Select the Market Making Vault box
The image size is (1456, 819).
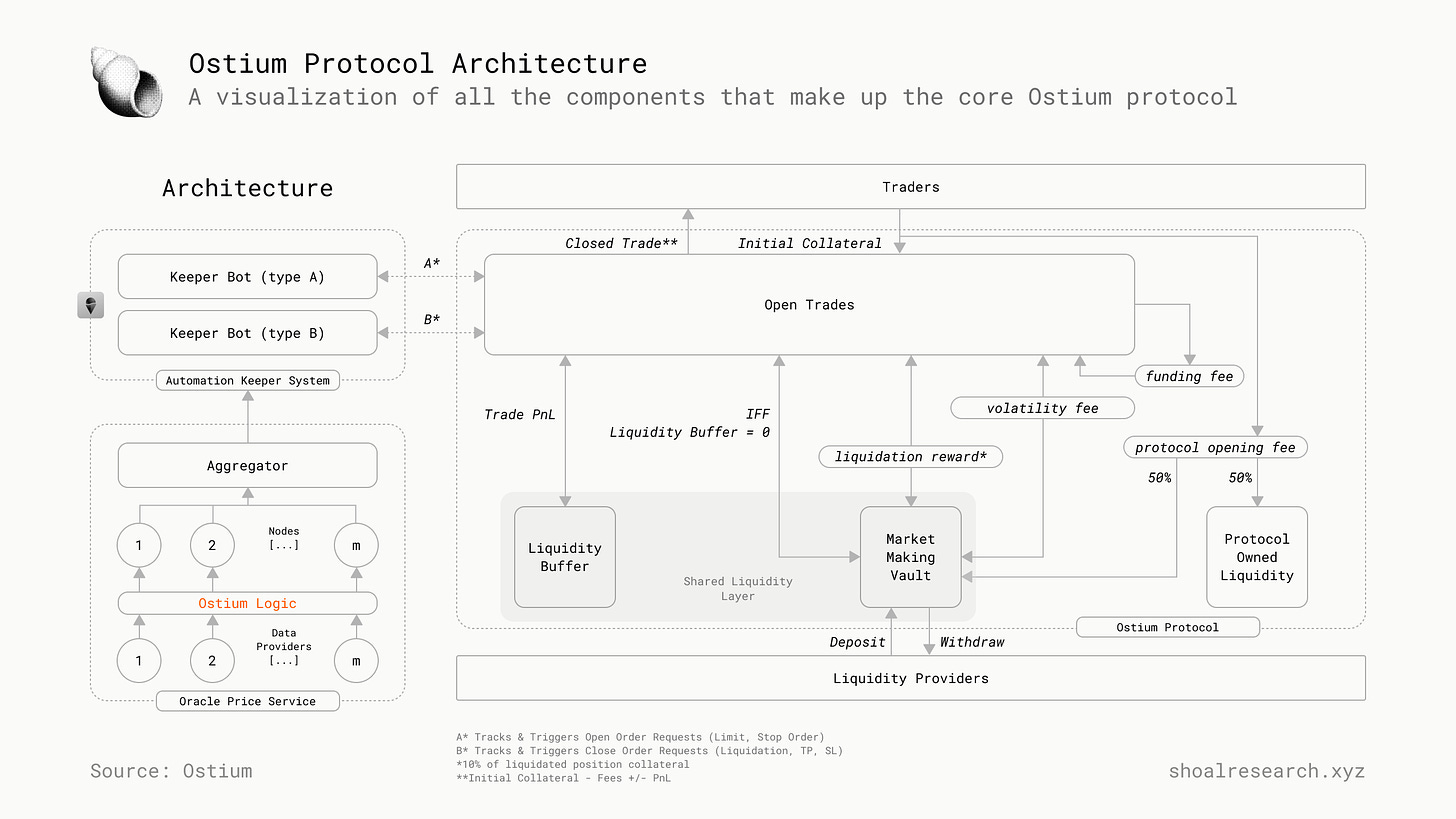(910, 557)
